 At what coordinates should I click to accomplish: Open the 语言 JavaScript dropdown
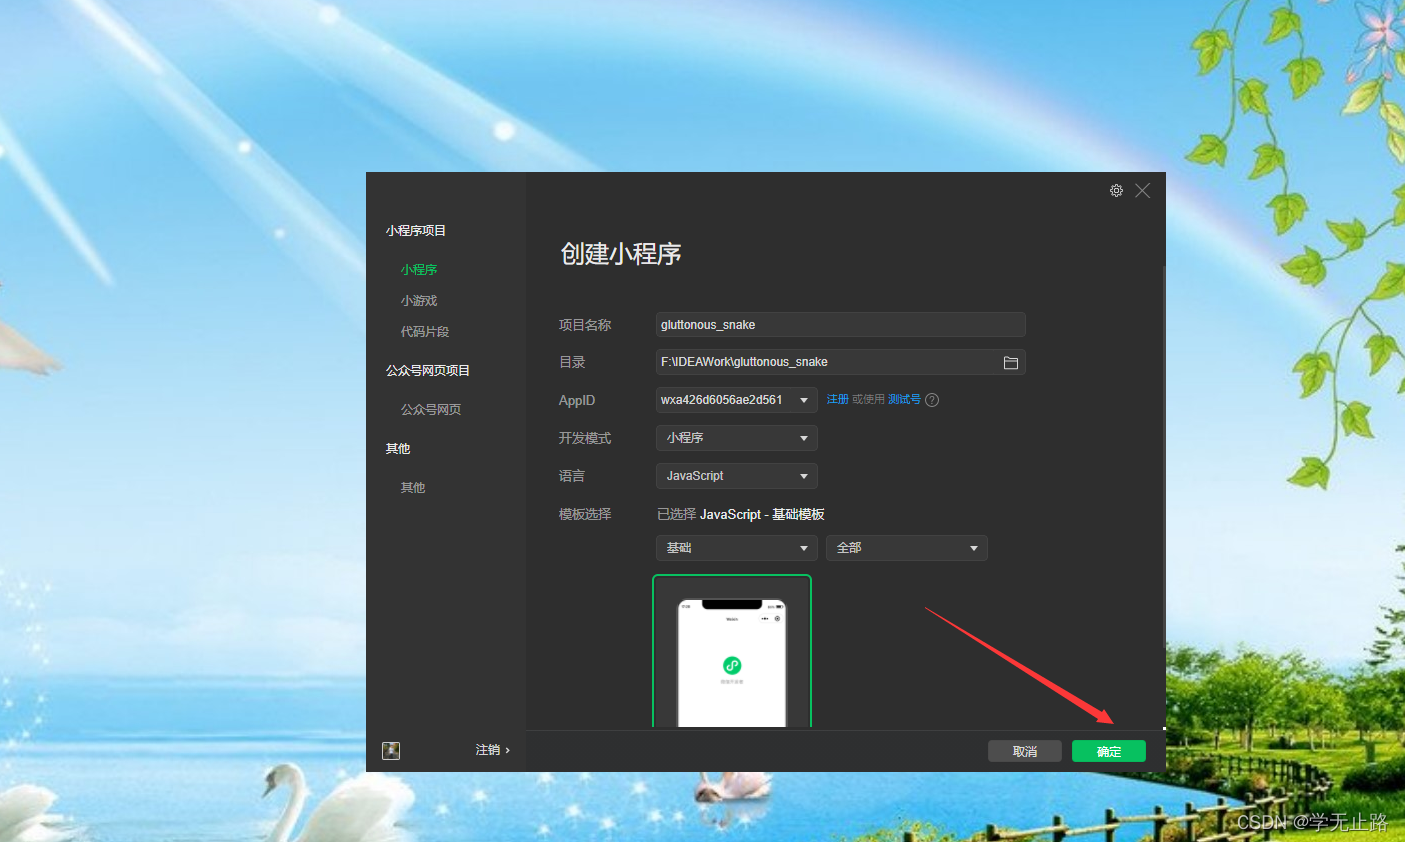[737, 476]
